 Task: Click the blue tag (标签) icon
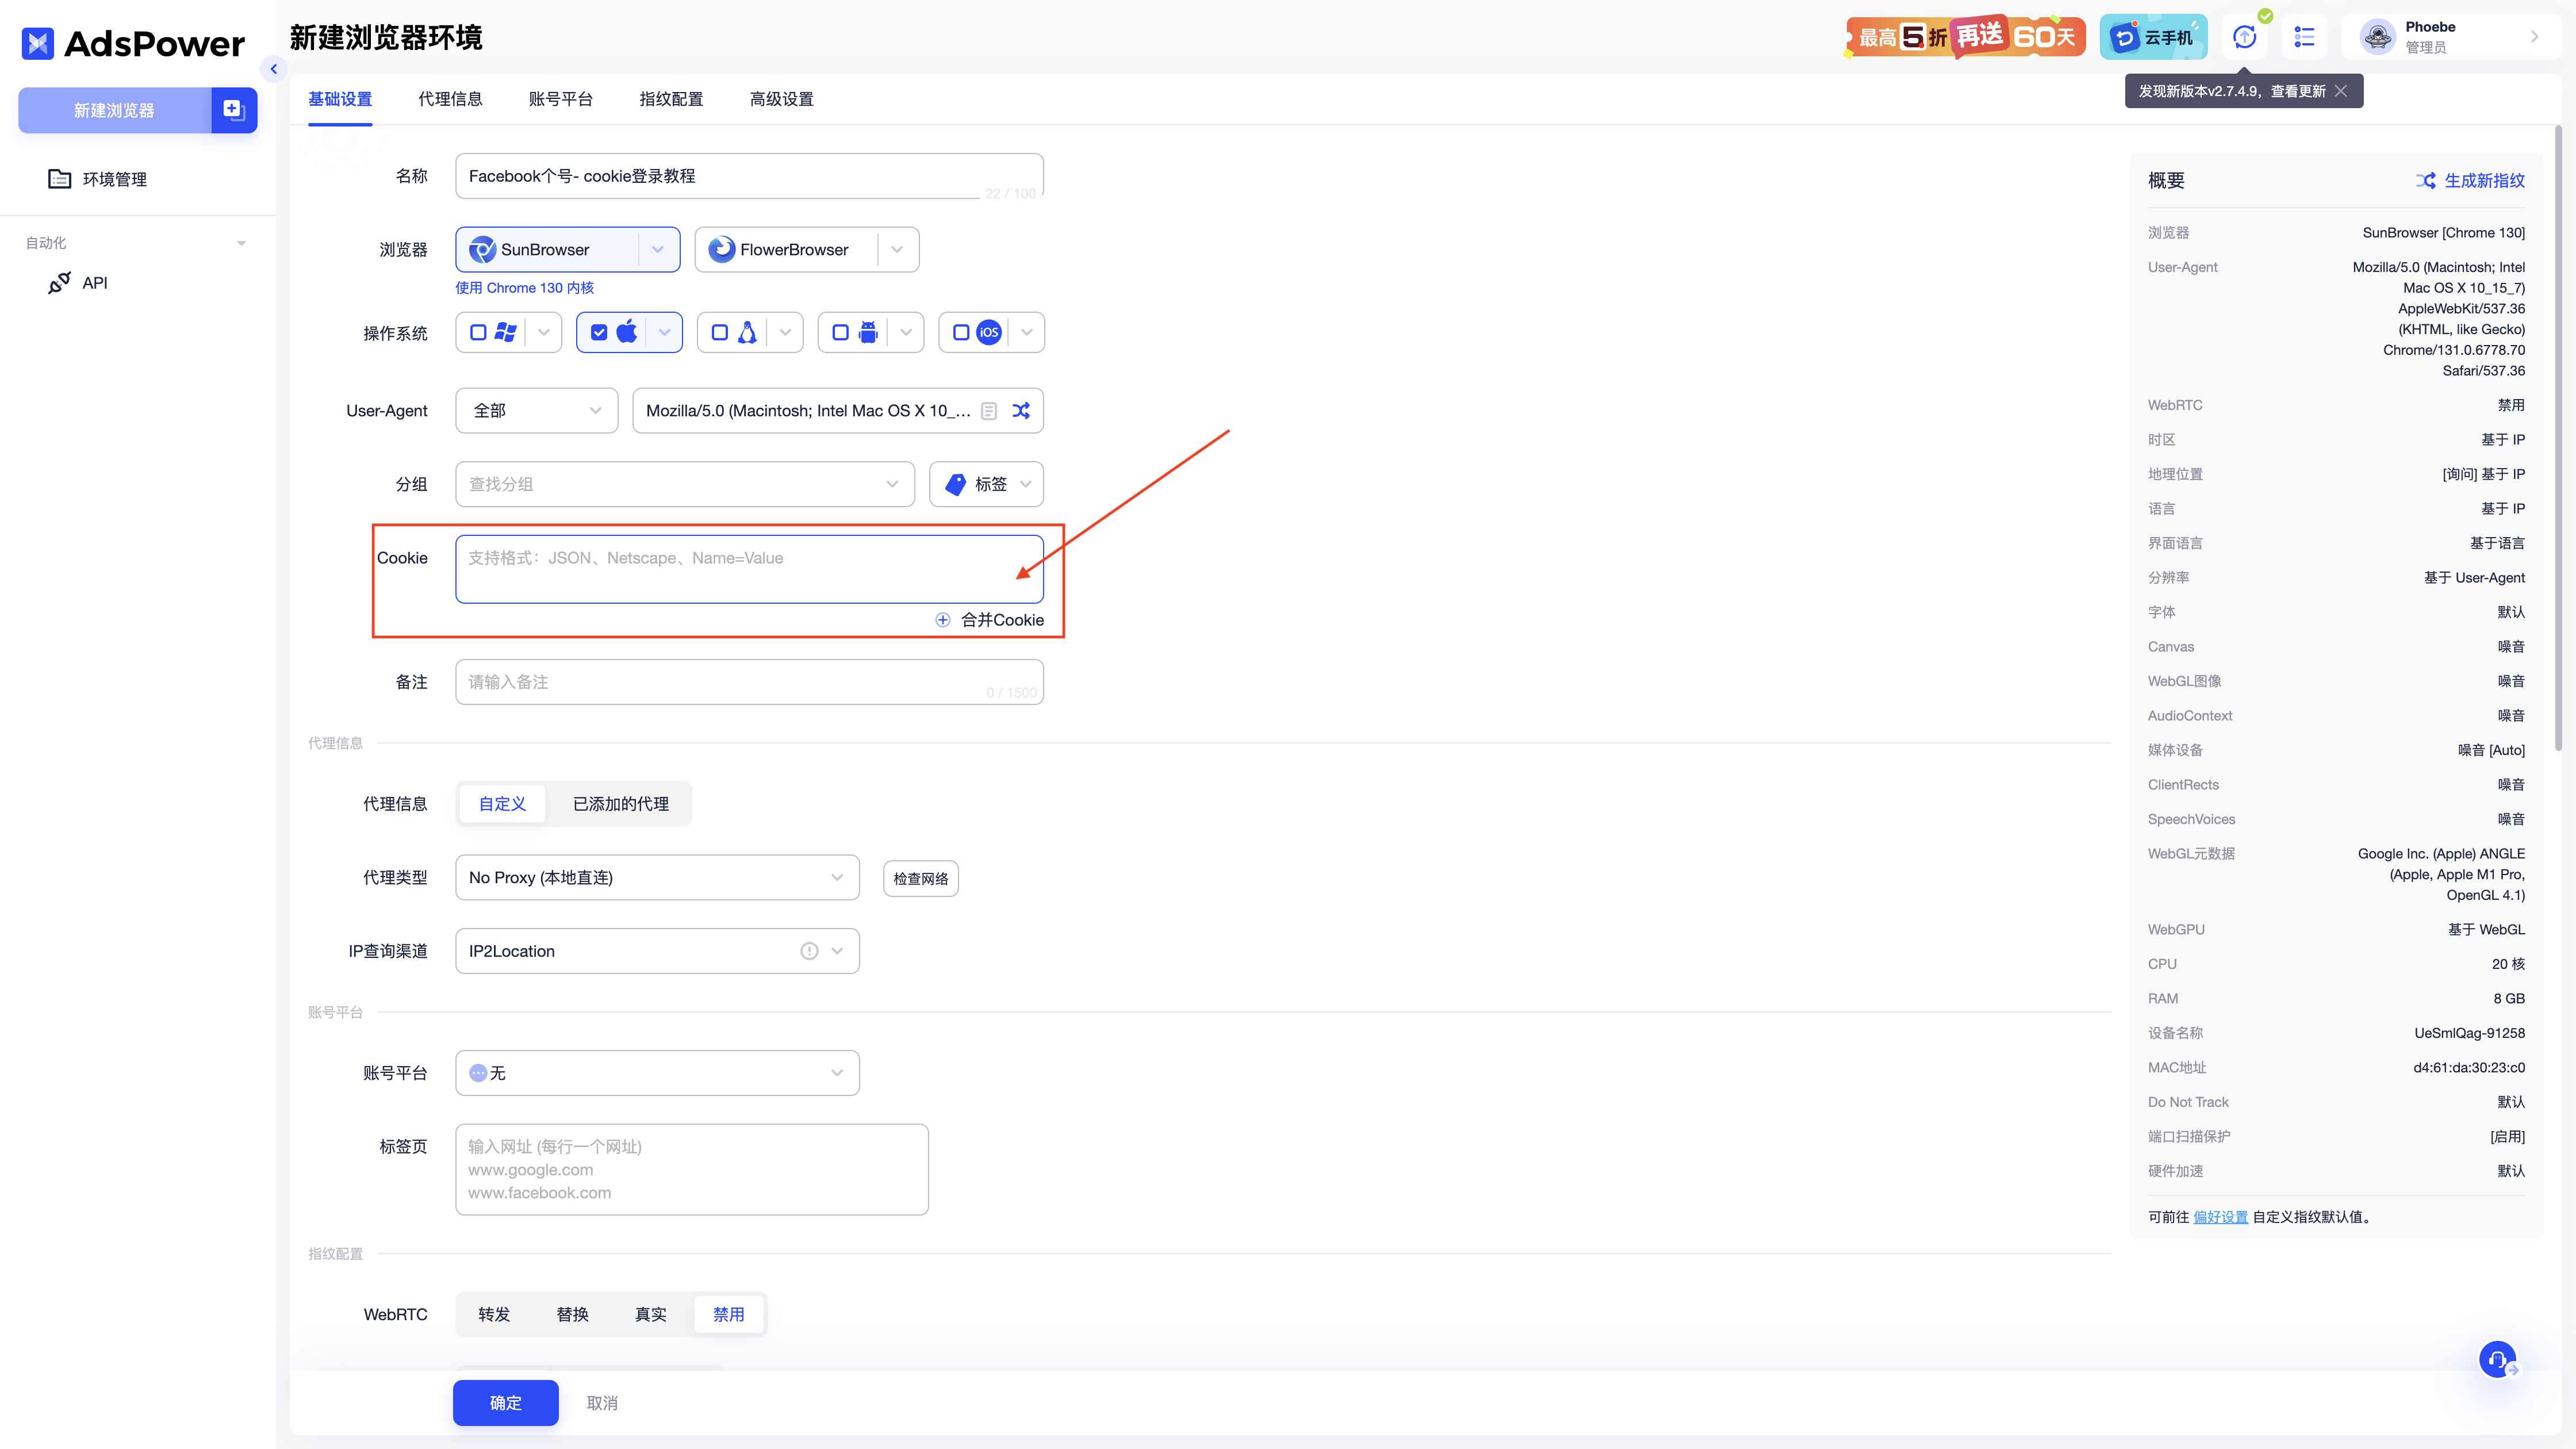point(956,484)
